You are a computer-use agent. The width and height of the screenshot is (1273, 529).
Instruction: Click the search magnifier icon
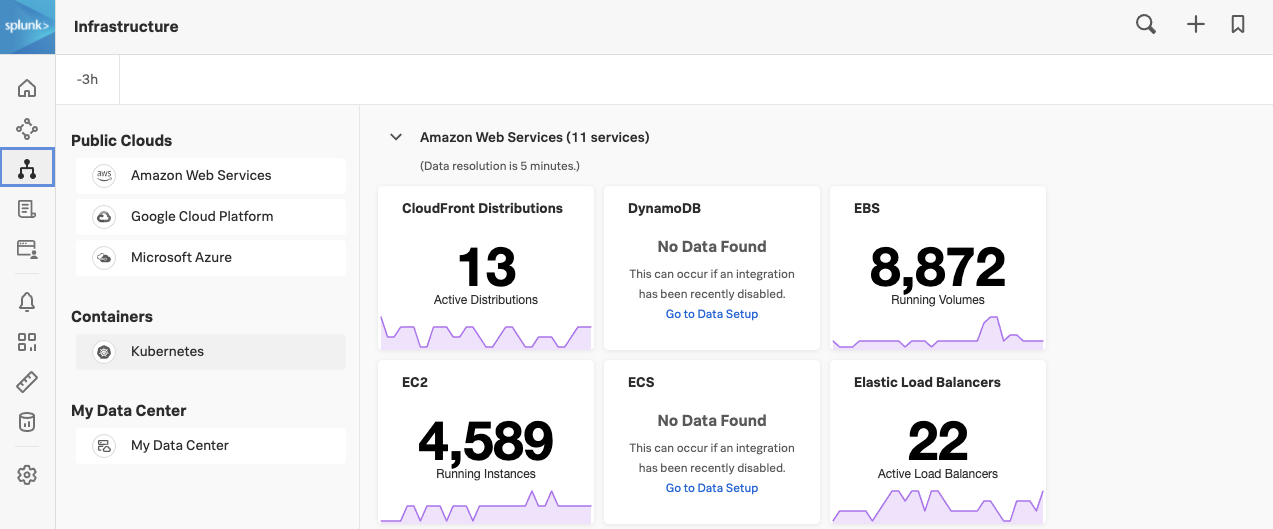coord(1146,25)
